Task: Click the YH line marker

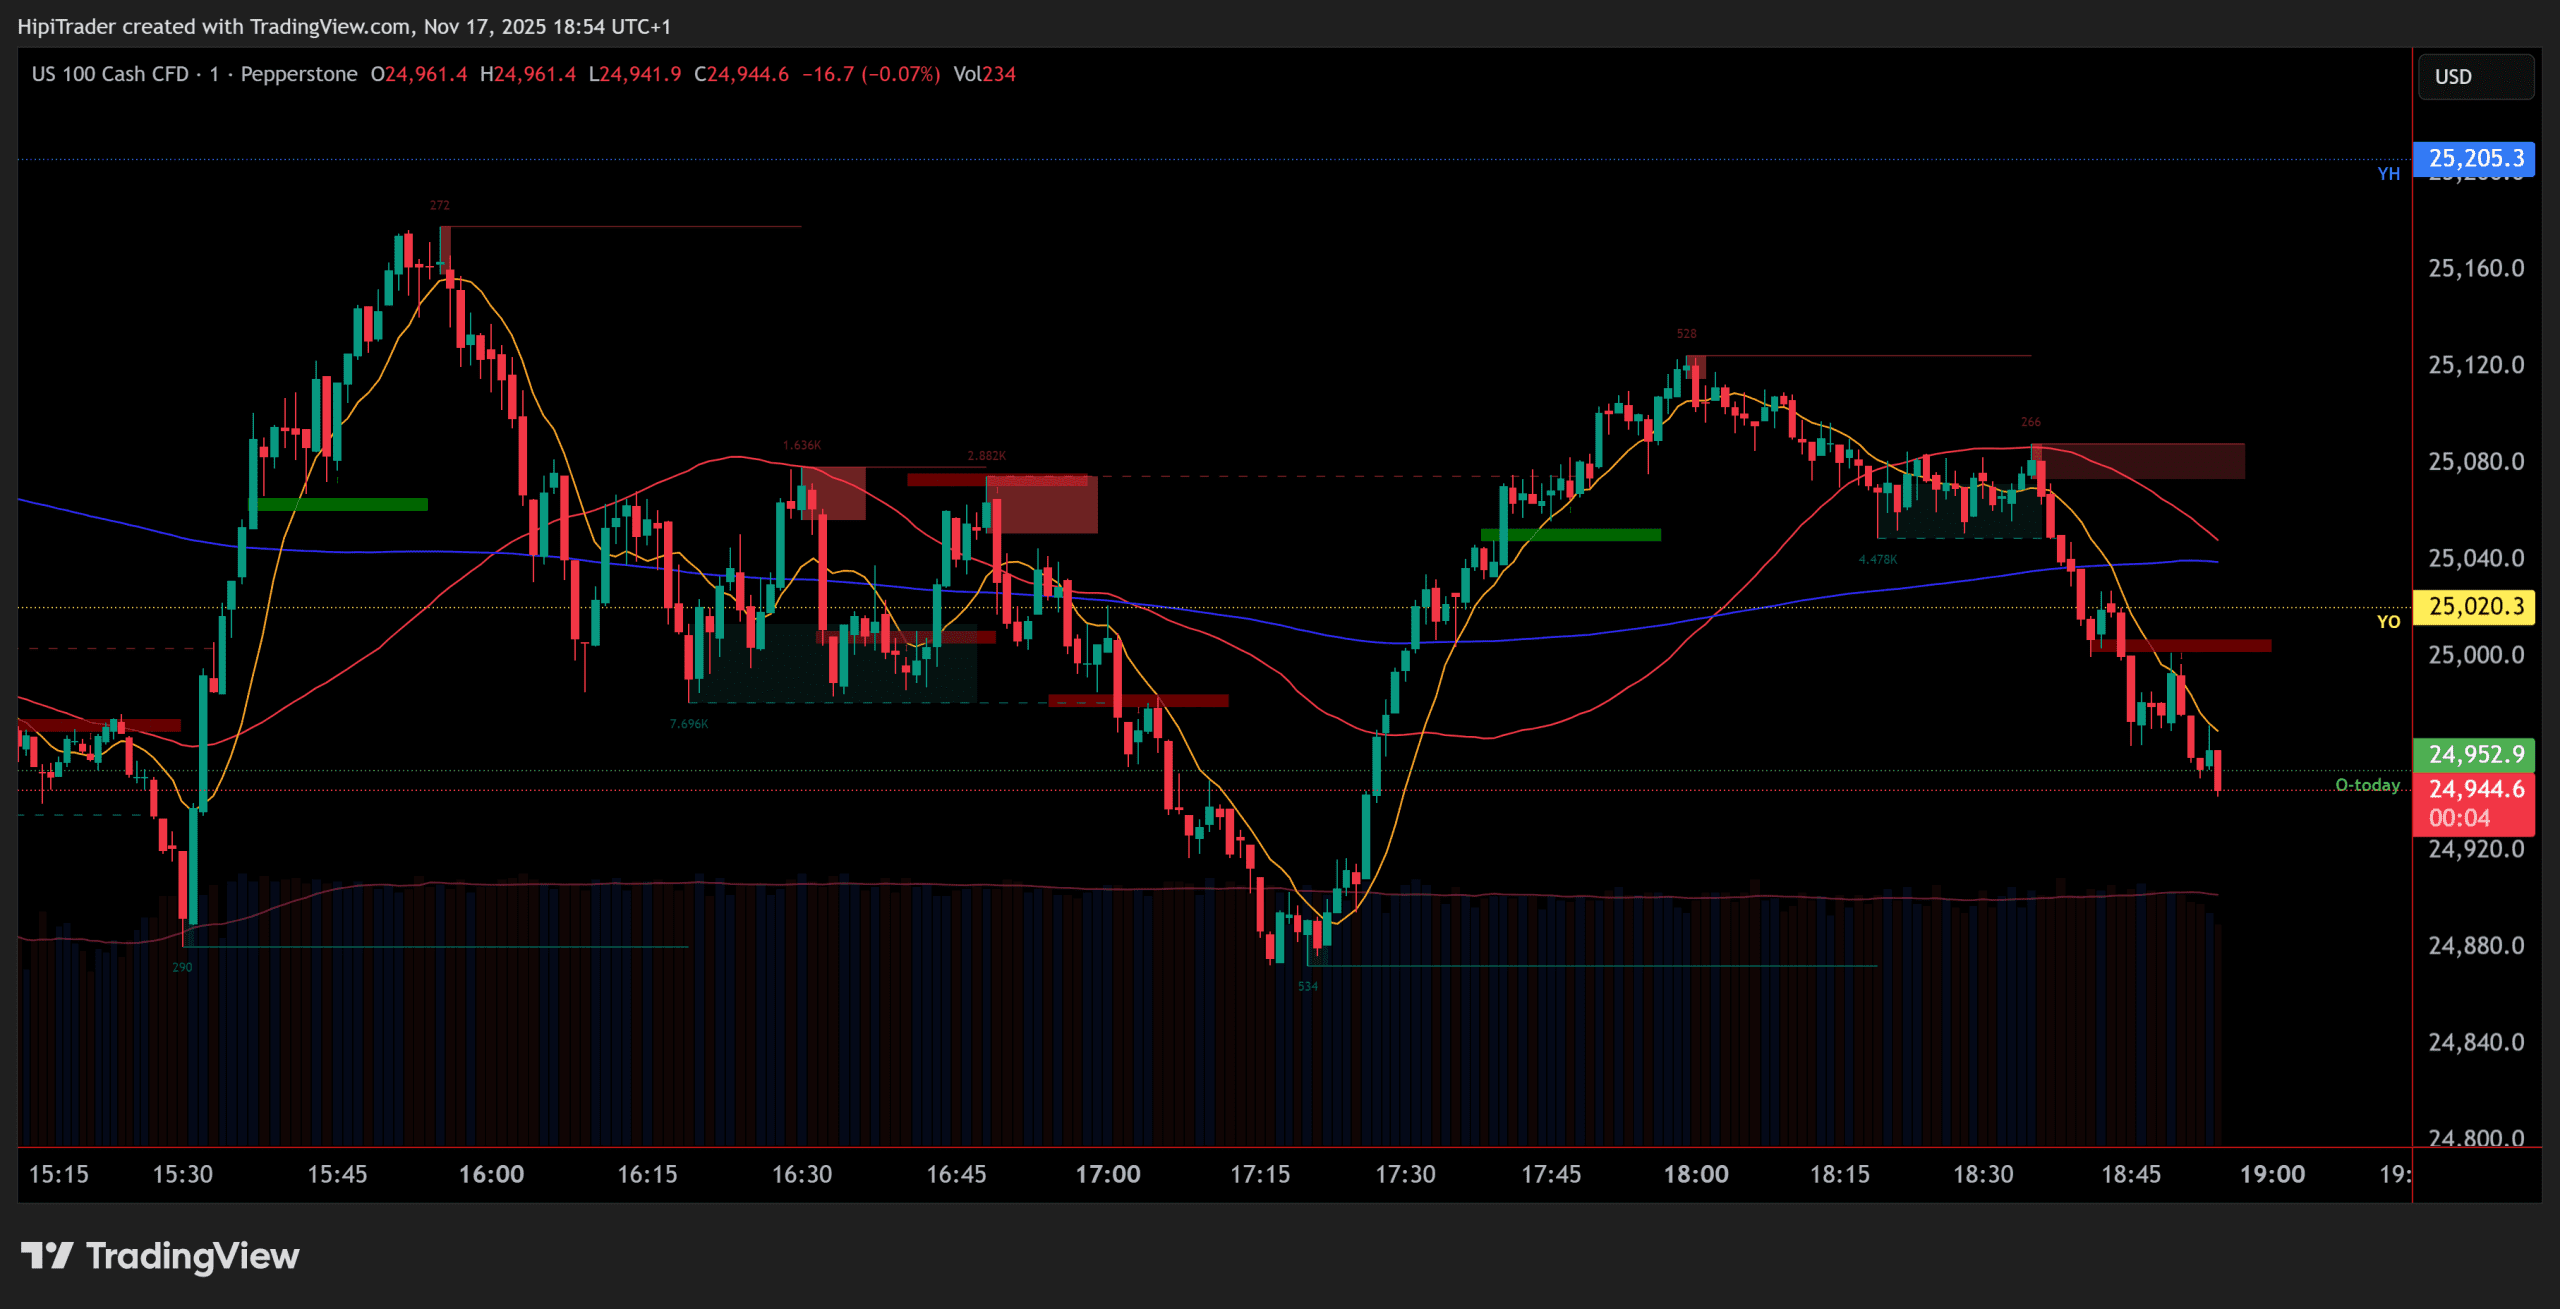Action: 2388,174
